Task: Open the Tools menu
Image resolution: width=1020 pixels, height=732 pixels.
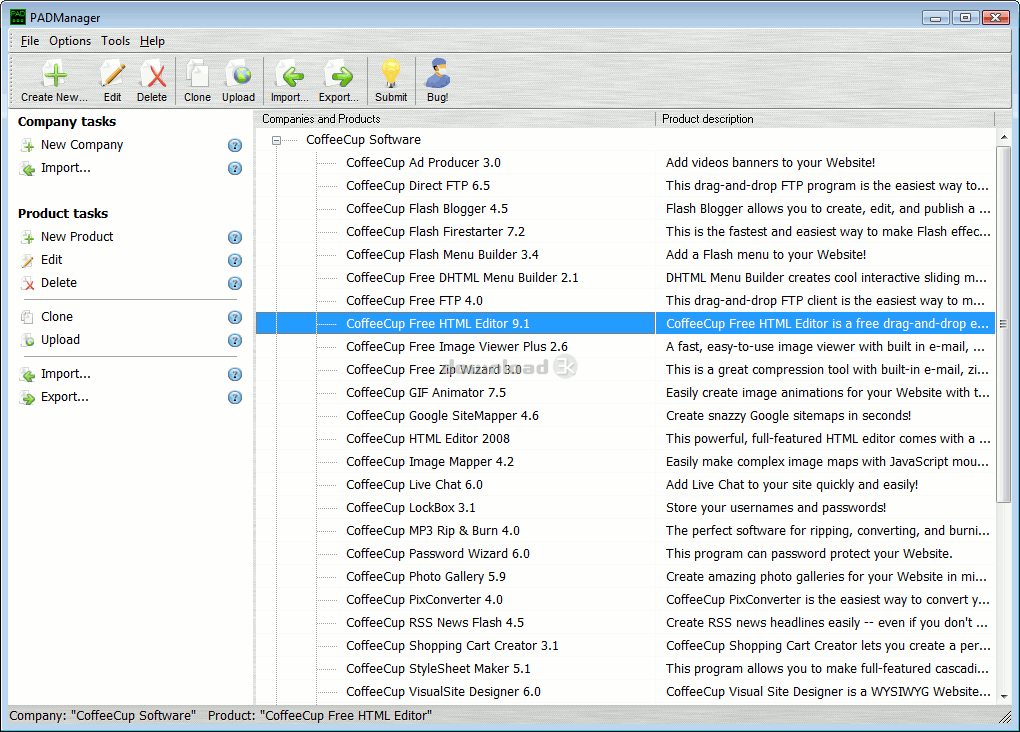Action: [115, 41]
